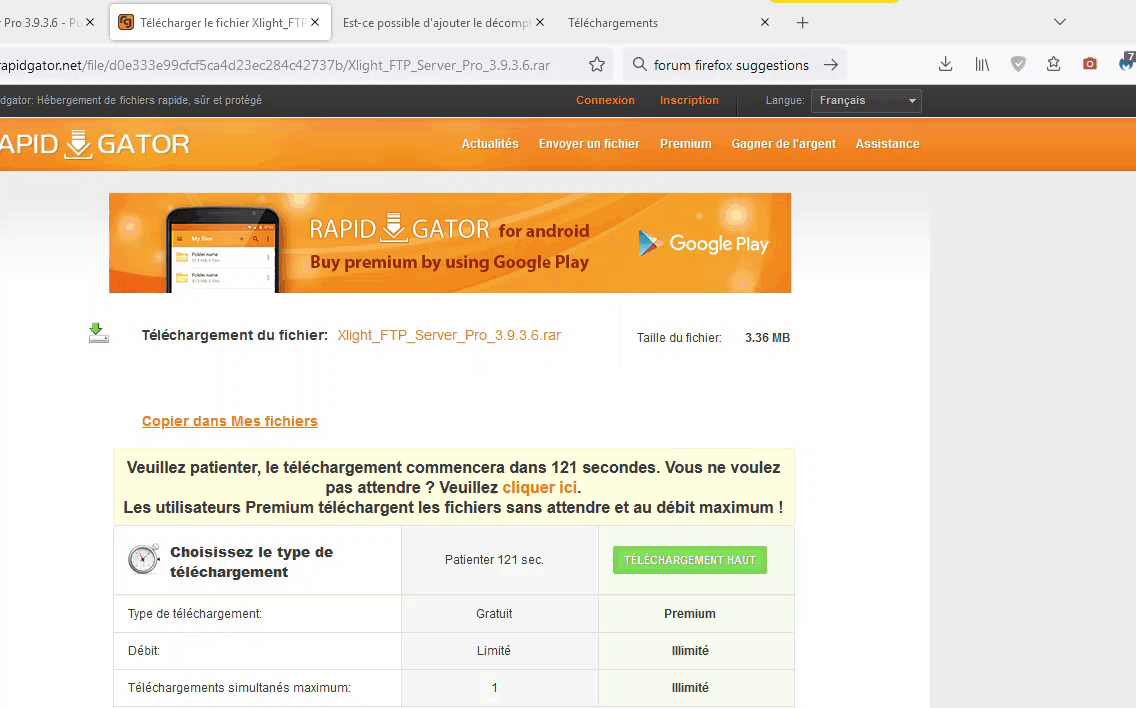The image size is (1136, 708).
Task: Click 'Téléchargements simultanés maximum:' row label
Action: coord(239,687)
